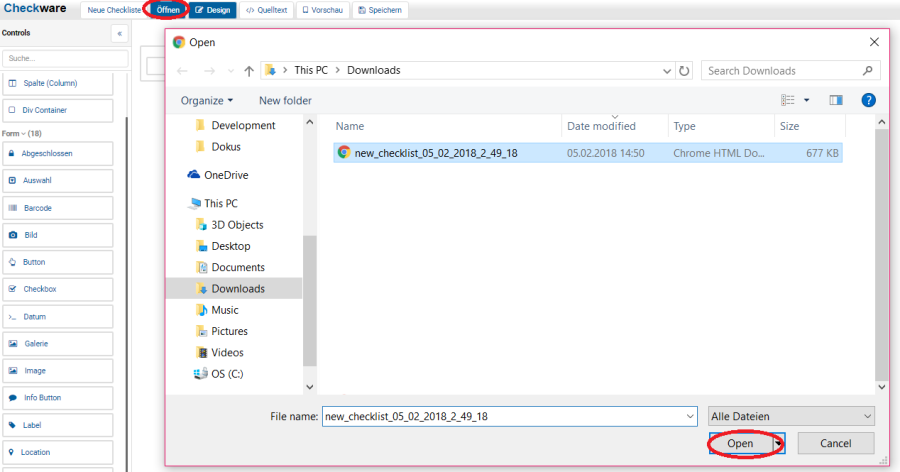
Task: Collapse the Controls sidebar with chevron icon
Action: point(120,33)
